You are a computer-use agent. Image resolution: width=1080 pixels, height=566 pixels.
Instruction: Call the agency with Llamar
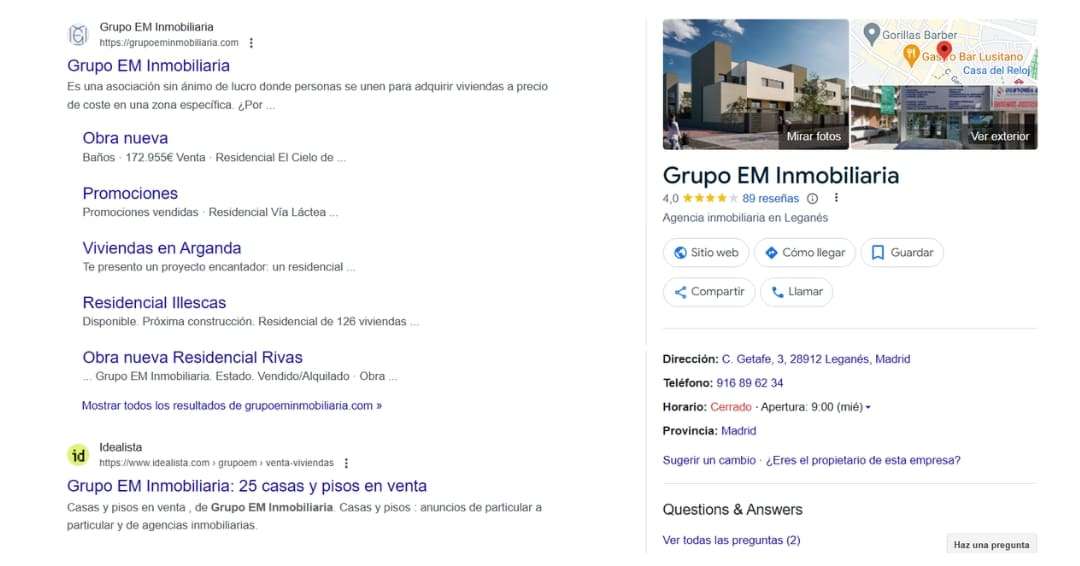click(796, 292)
